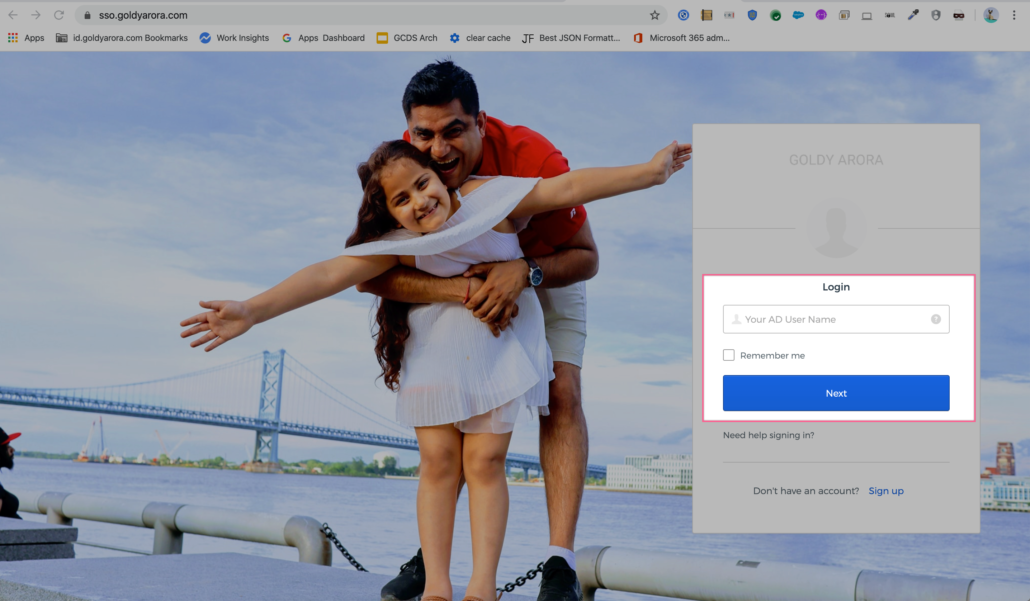Open the masked face extension
The width and height of the screenshot is (1030, 601).
958,15
